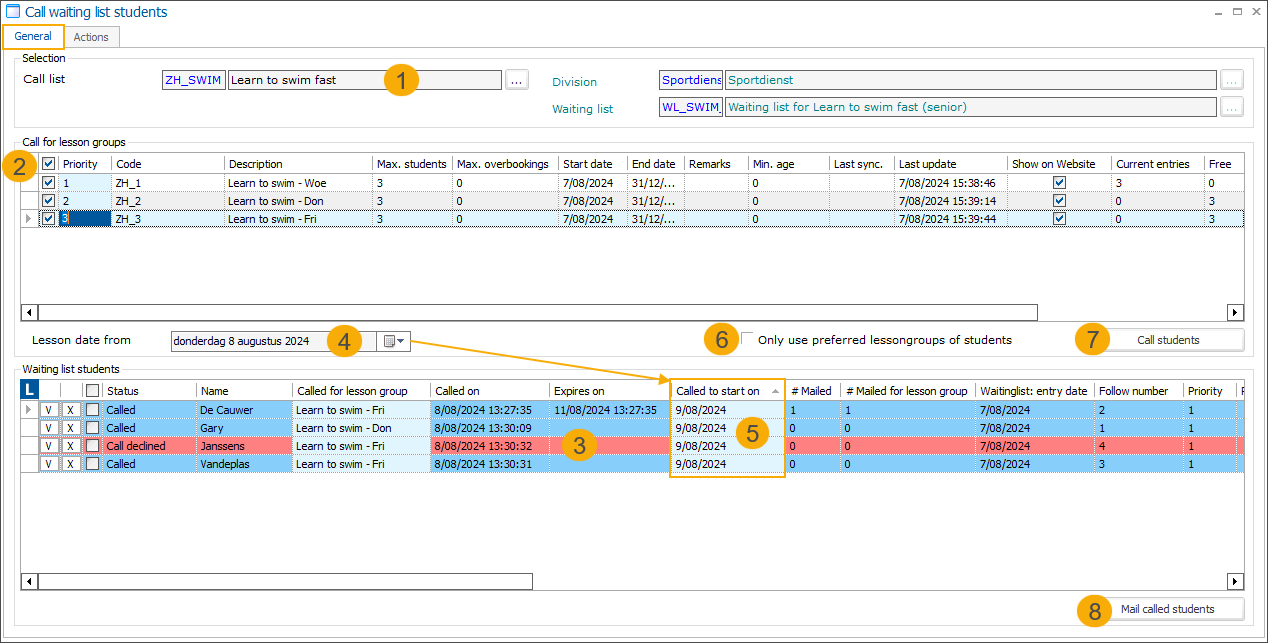Screen dimensions: 1268x643
Task: Toggle the select-all checkbox above Priority column
Action: tap(47, 163)
